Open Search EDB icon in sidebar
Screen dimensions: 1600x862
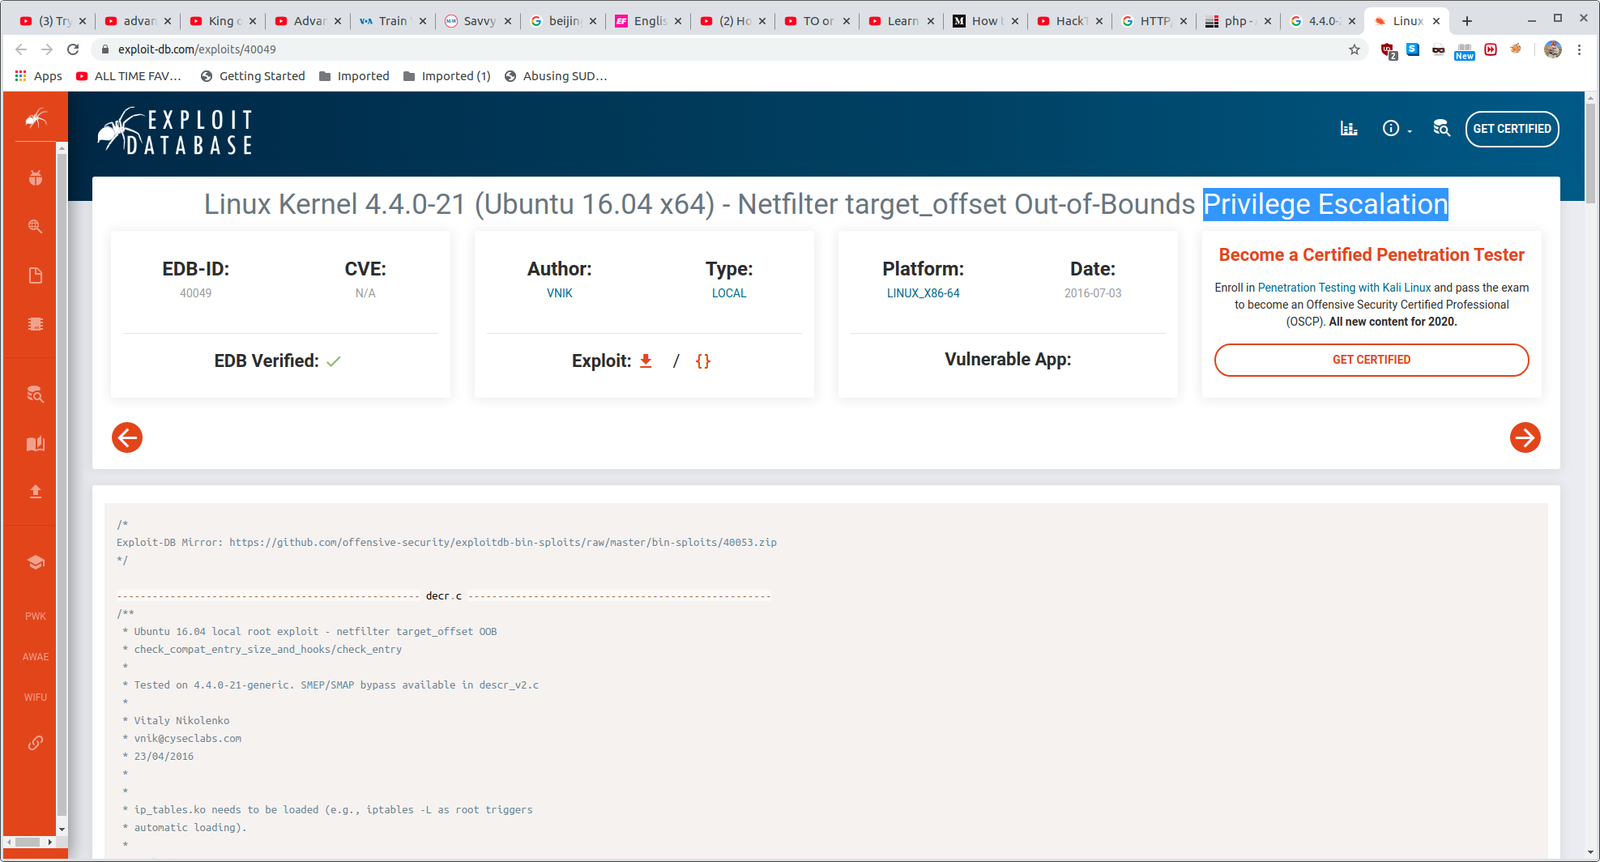click(x=35, y=394)
